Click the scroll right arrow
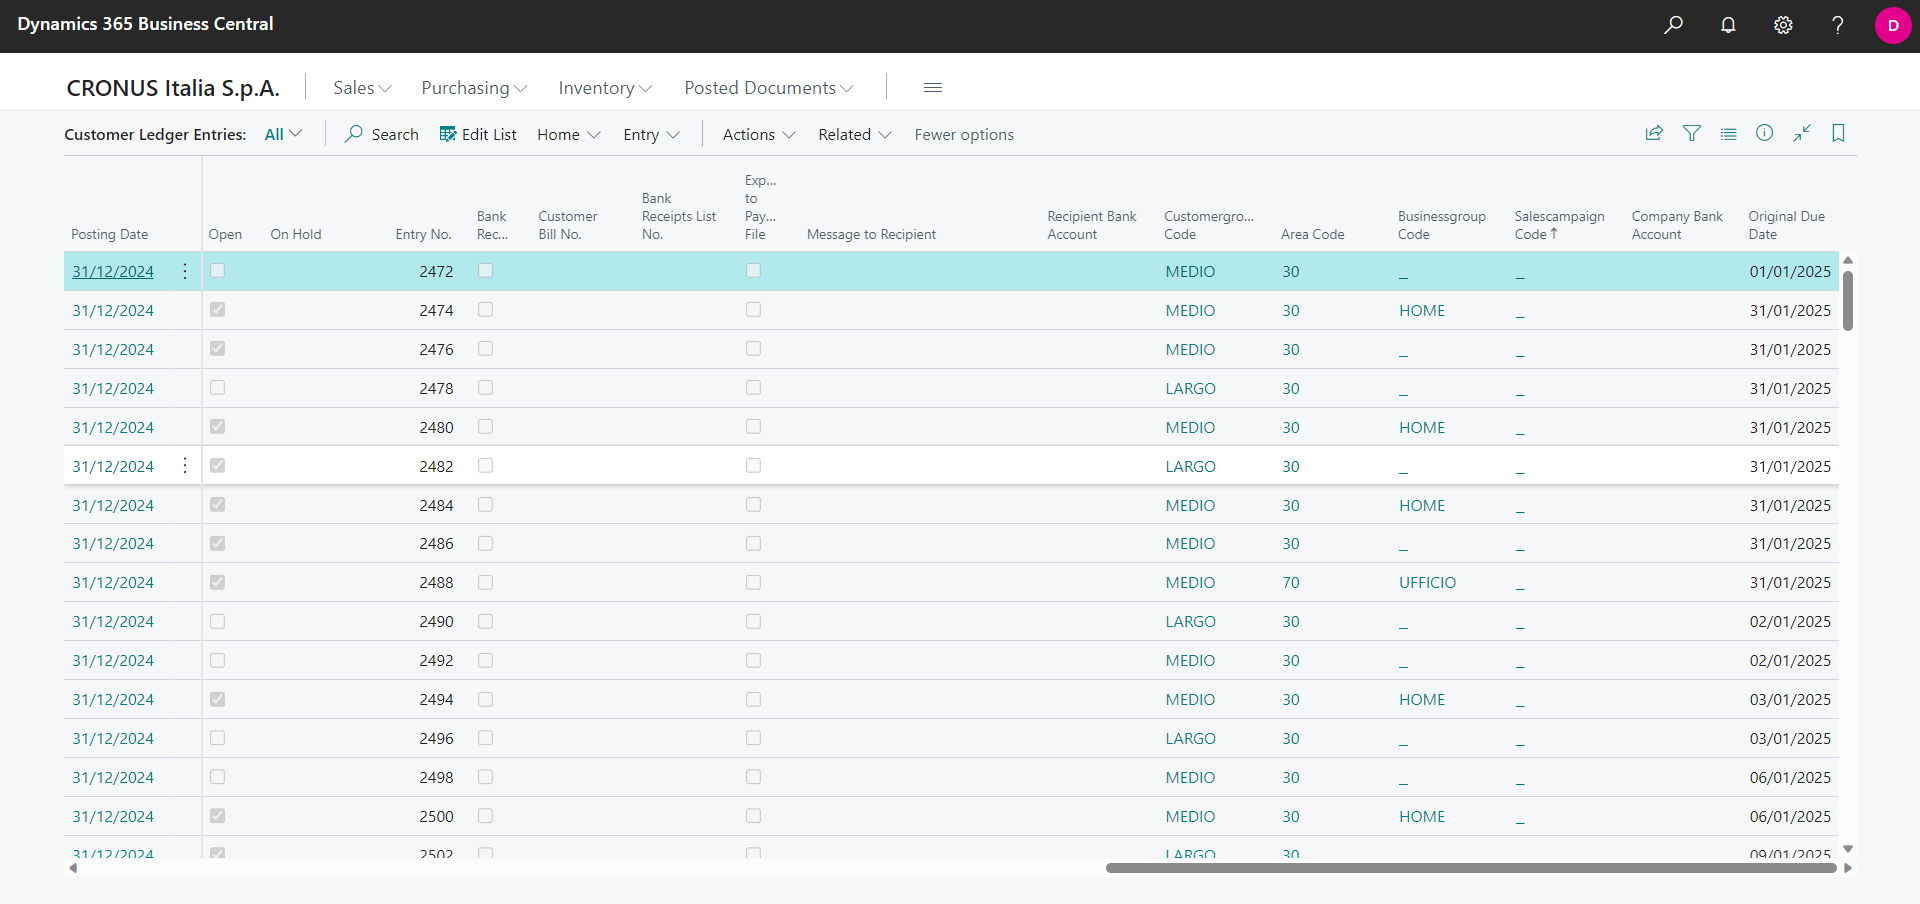 [x=1848, y=868]
